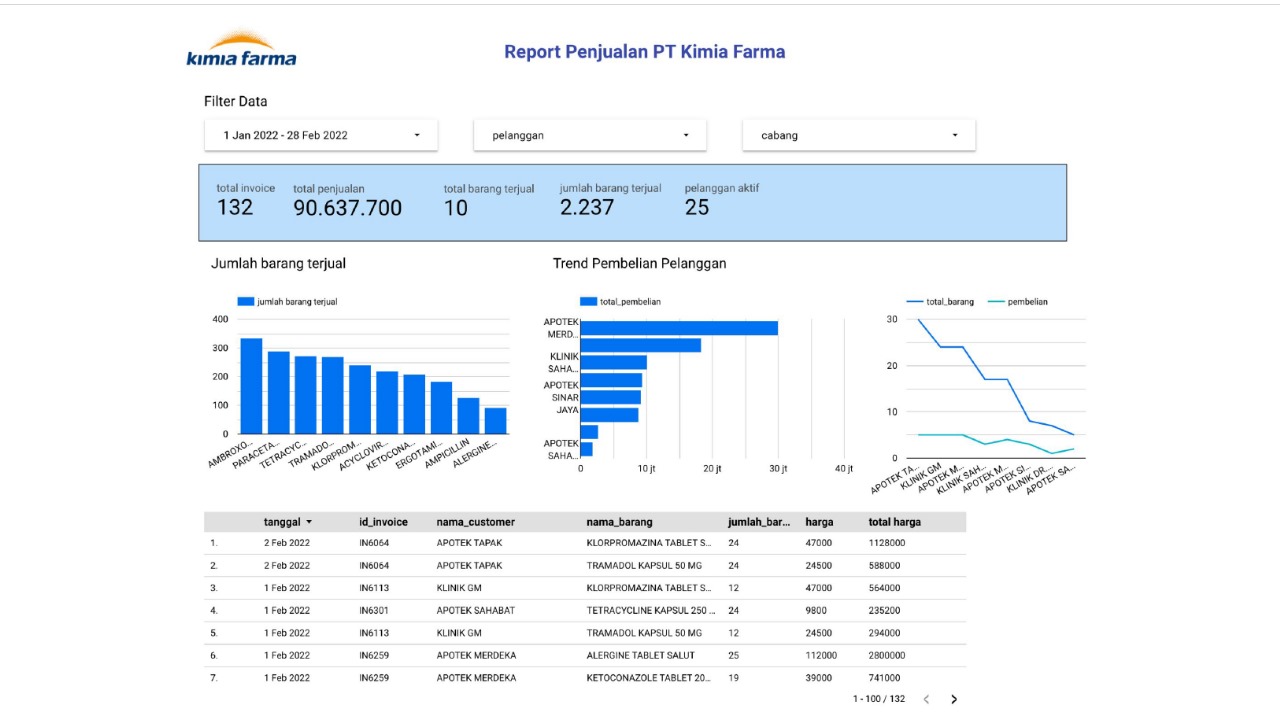Click KETOCONAZOLE TABLET cell in row 7
This screenshot has height=723, width=1280.
[x=649, y=678]
